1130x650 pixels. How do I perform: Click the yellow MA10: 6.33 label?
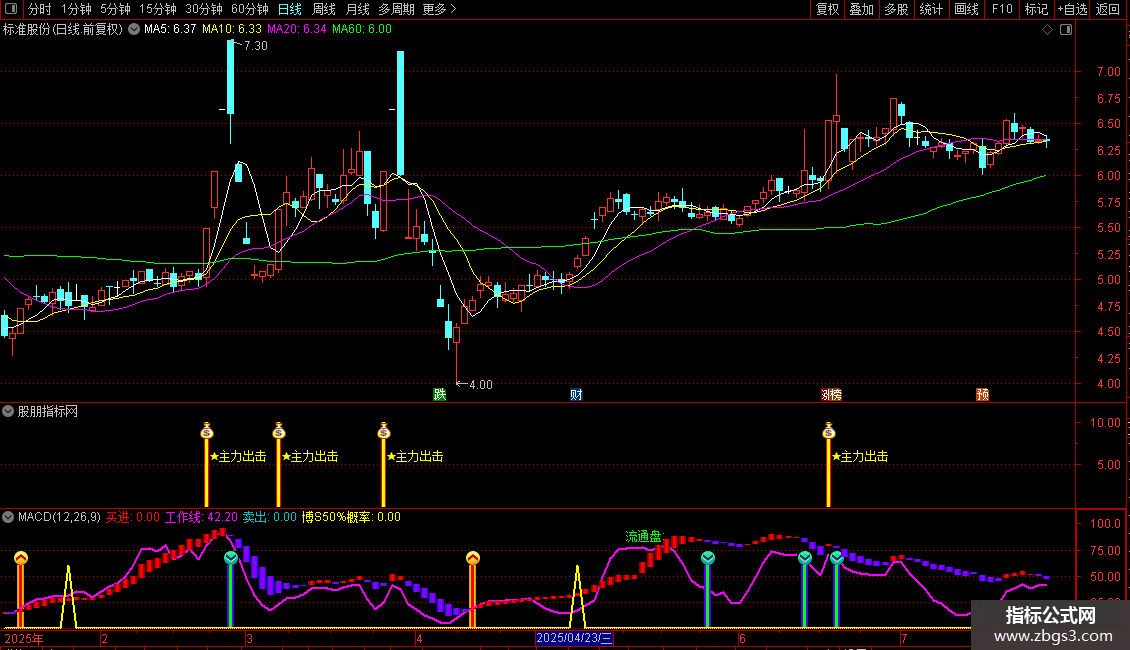[x=232, y=29]
